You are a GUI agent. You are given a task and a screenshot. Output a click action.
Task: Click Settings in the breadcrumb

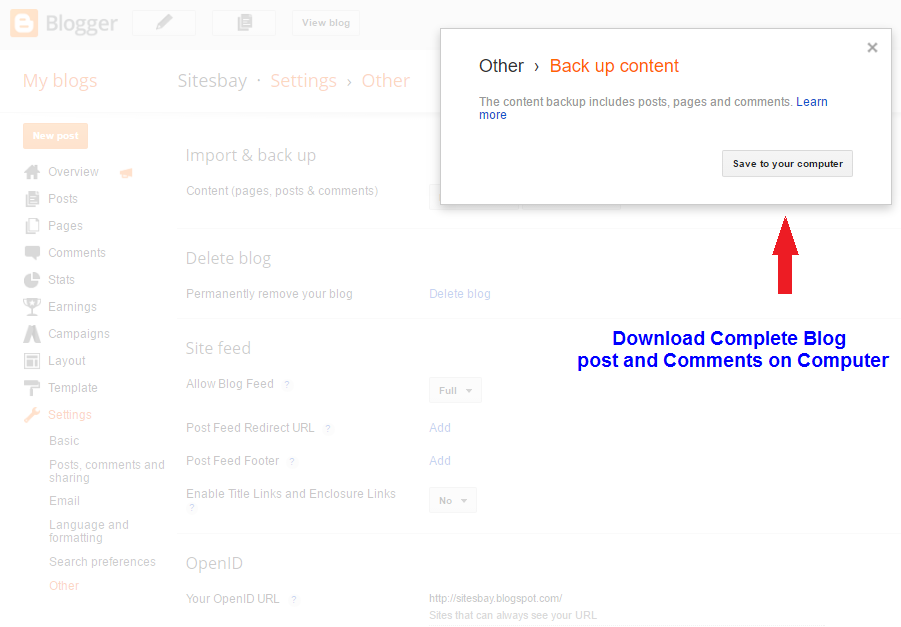coord(303,81)
